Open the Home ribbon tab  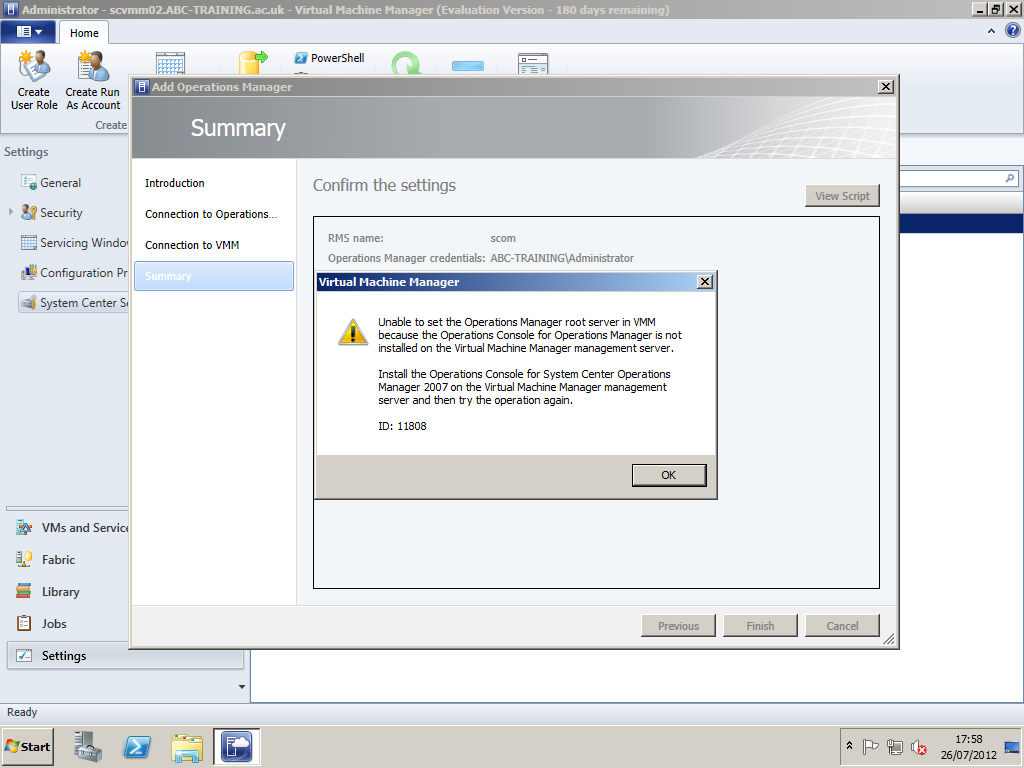[84, 33]
